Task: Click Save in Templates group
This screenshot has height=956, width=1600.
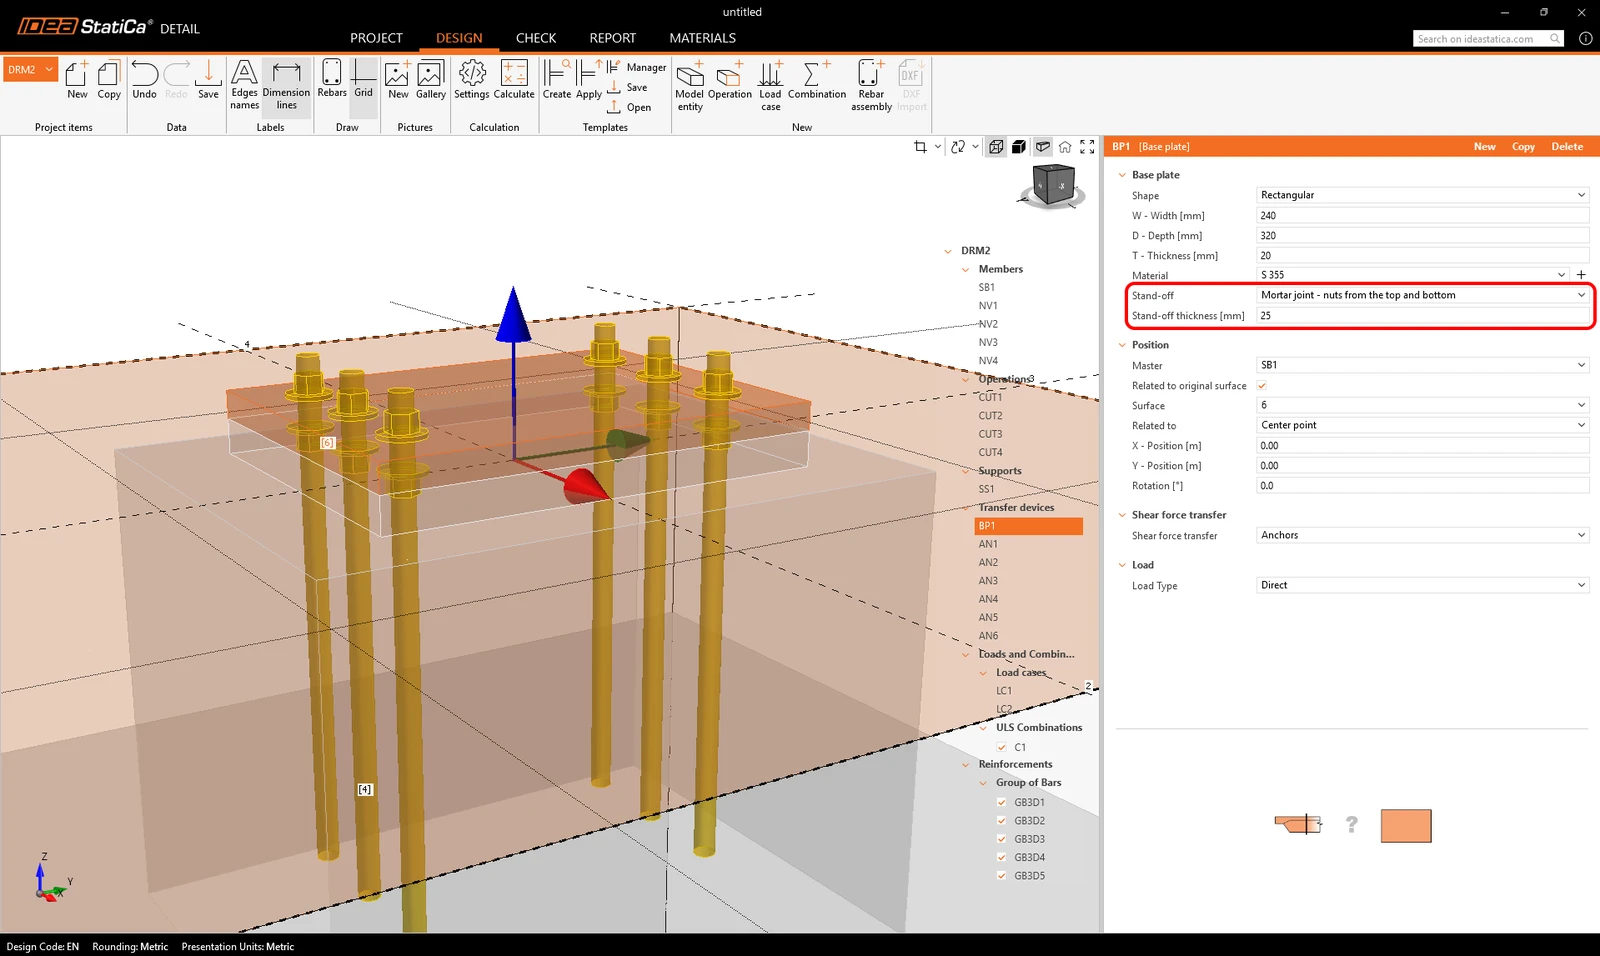Action: tap(628, 87)
